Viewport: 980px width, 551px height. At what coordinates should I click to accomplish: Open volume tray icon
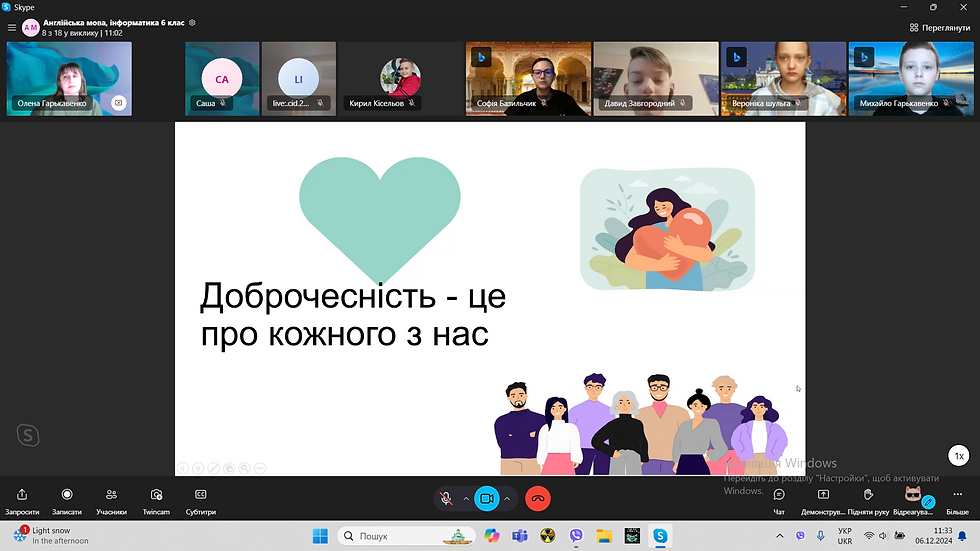point(883,536)
